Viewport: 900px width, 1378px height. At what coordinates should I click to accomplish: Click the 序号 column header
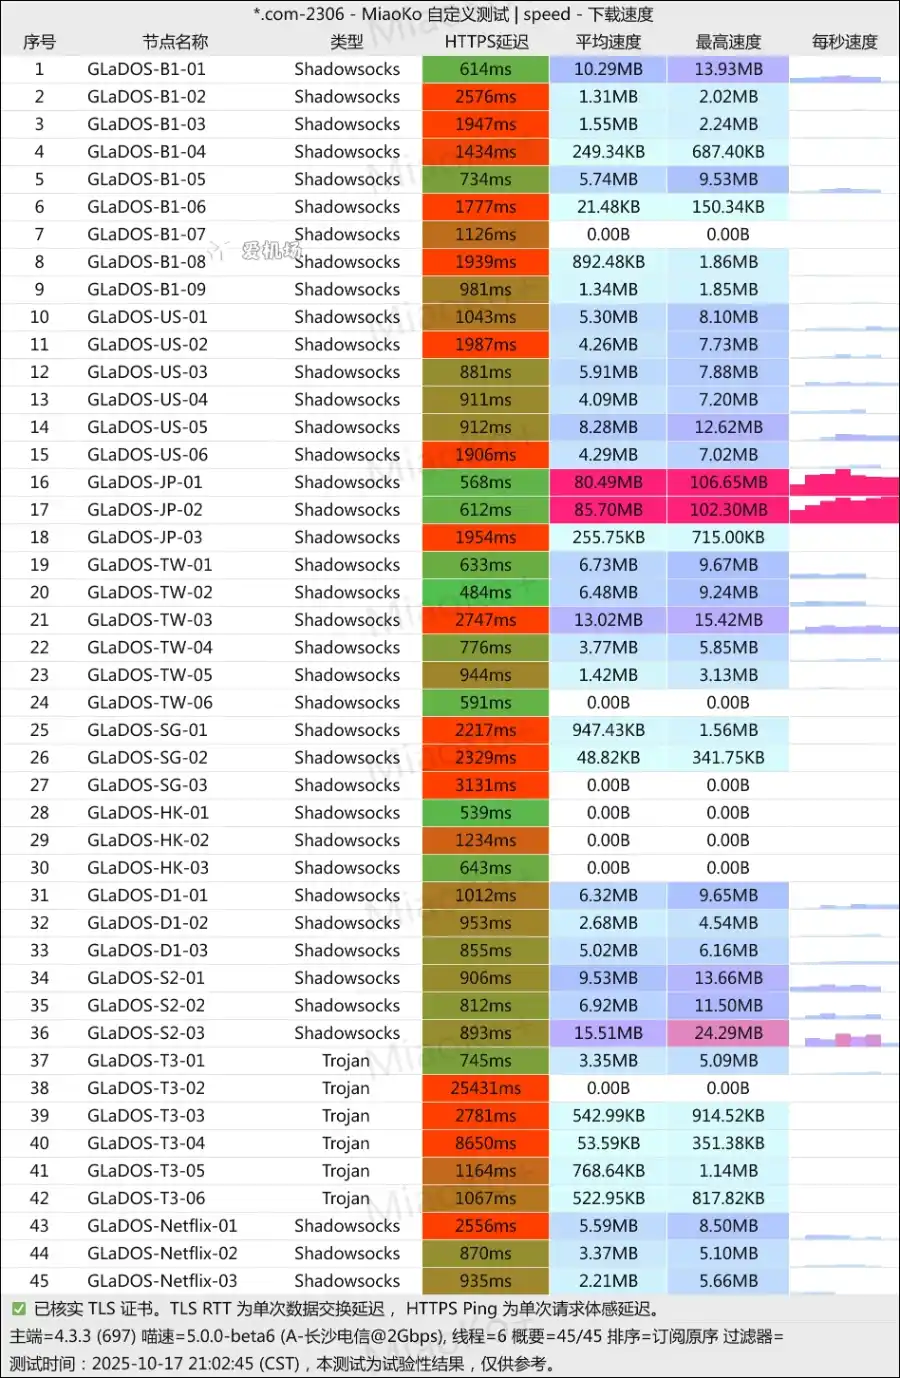click(39, 42)
